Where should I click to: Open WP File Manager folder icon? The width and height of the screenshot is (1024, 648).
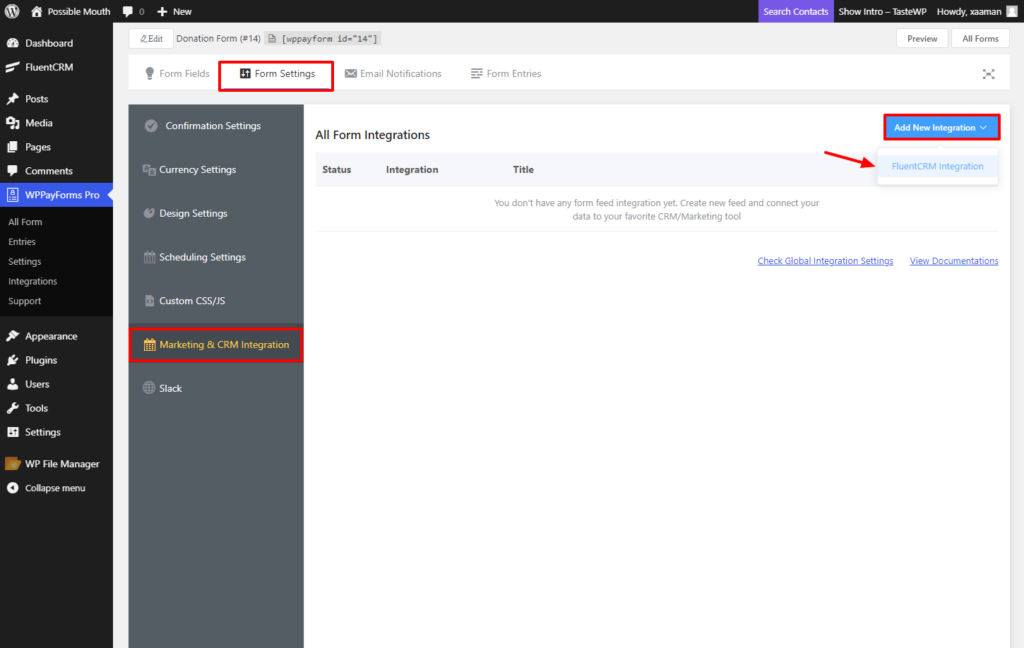pos(13,464)
